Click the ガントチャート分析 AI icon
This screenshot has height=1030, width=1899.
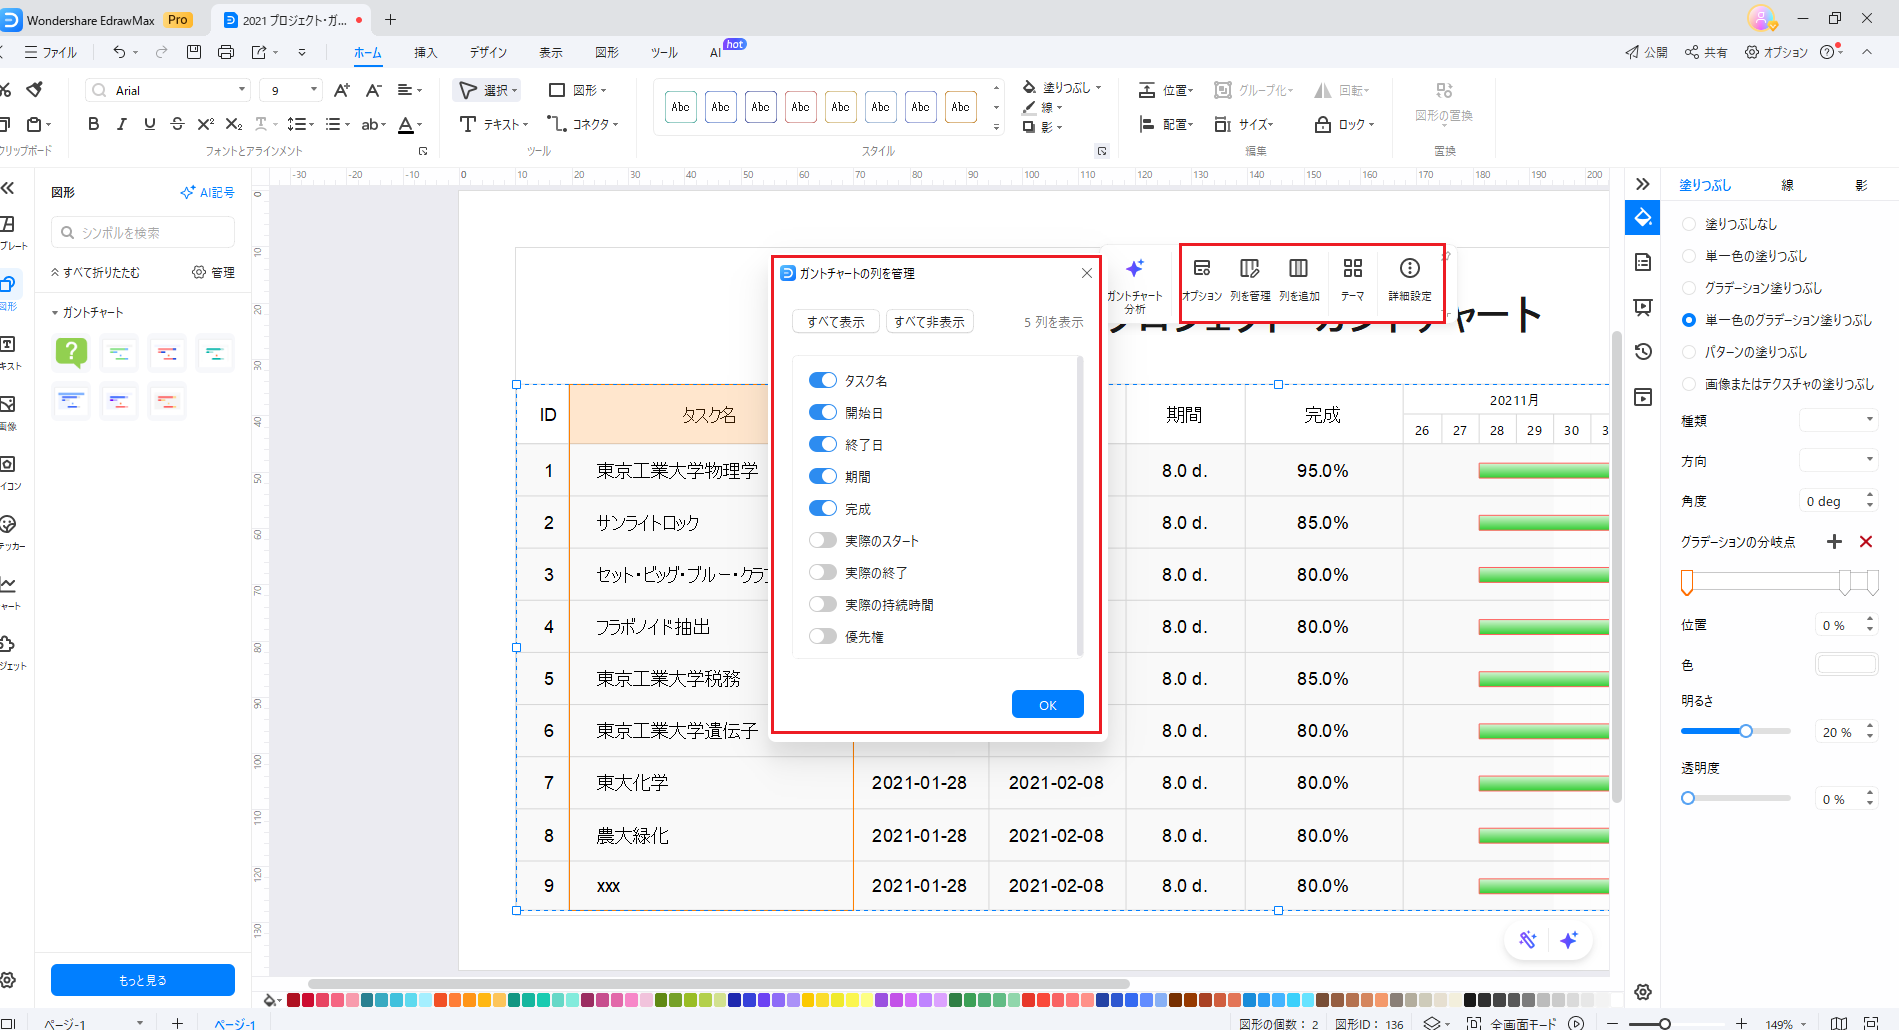[1134, 269]
